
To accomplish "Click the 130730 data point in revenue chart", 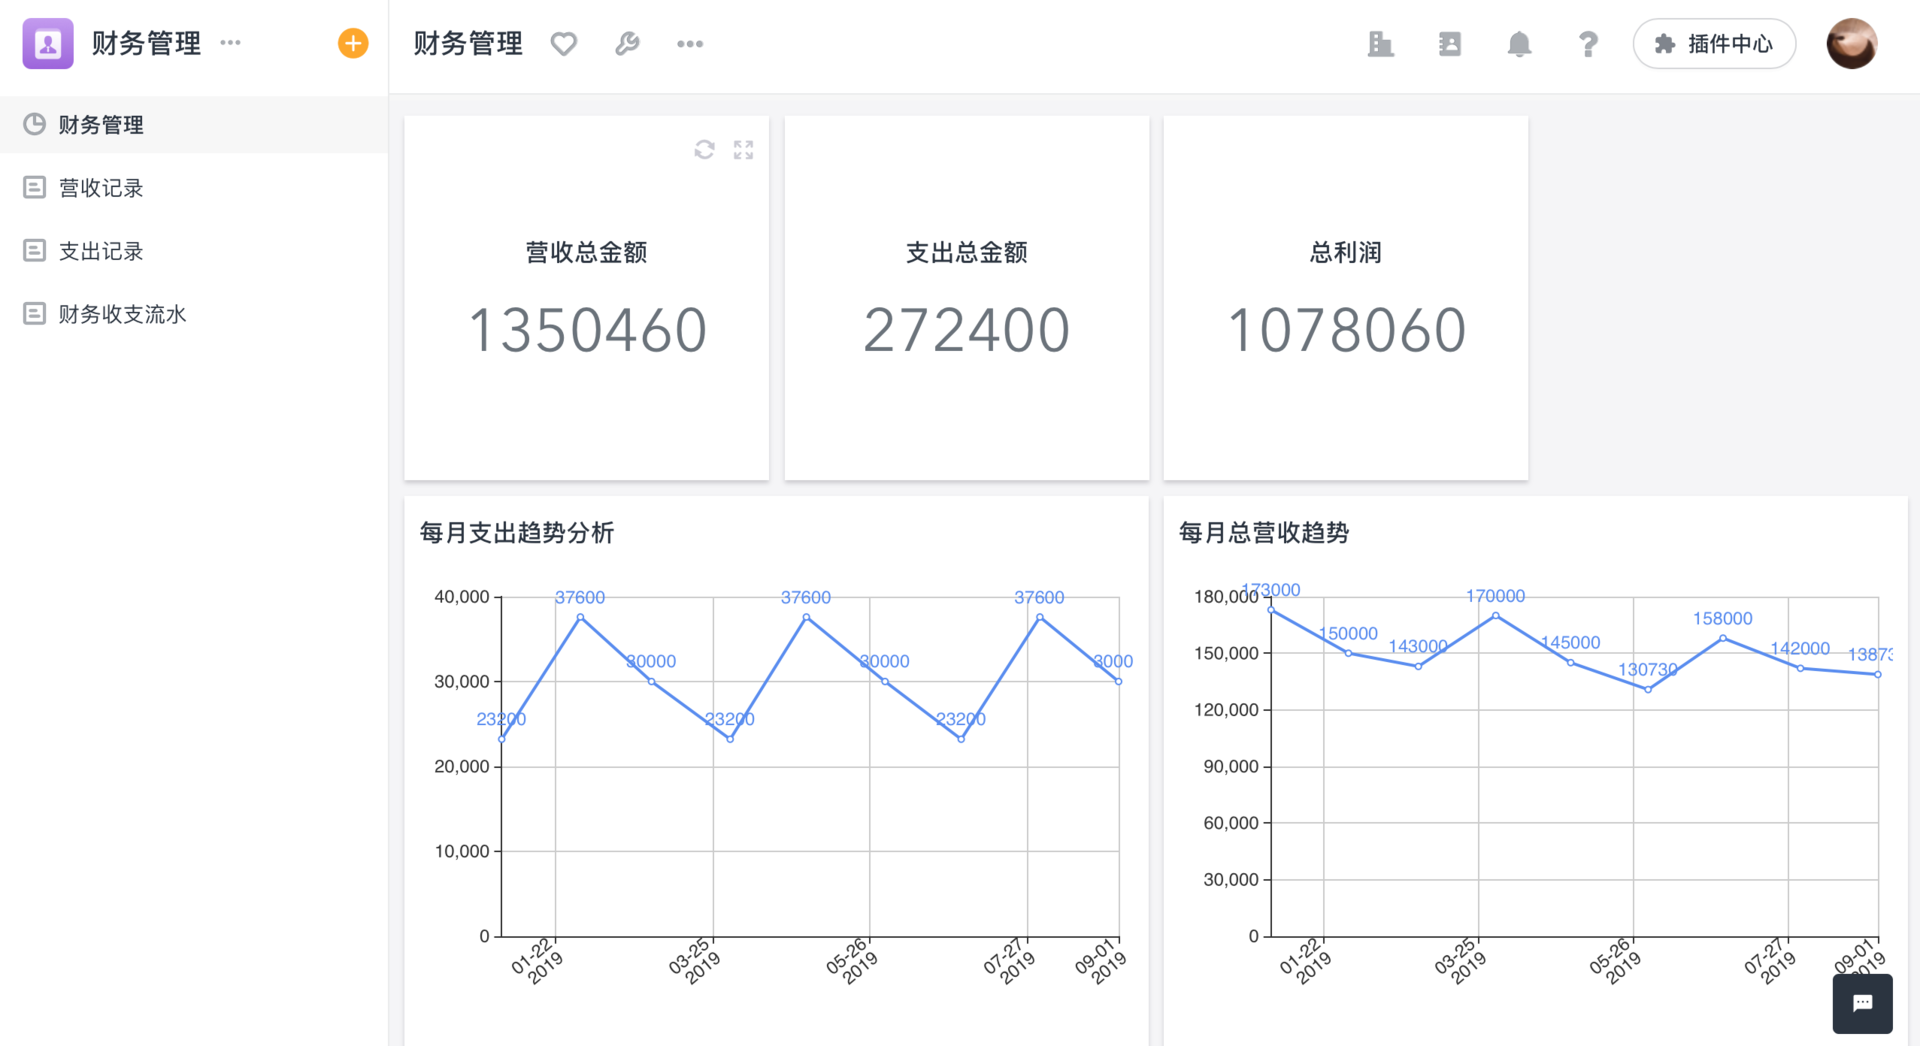I will point(1648,689).
